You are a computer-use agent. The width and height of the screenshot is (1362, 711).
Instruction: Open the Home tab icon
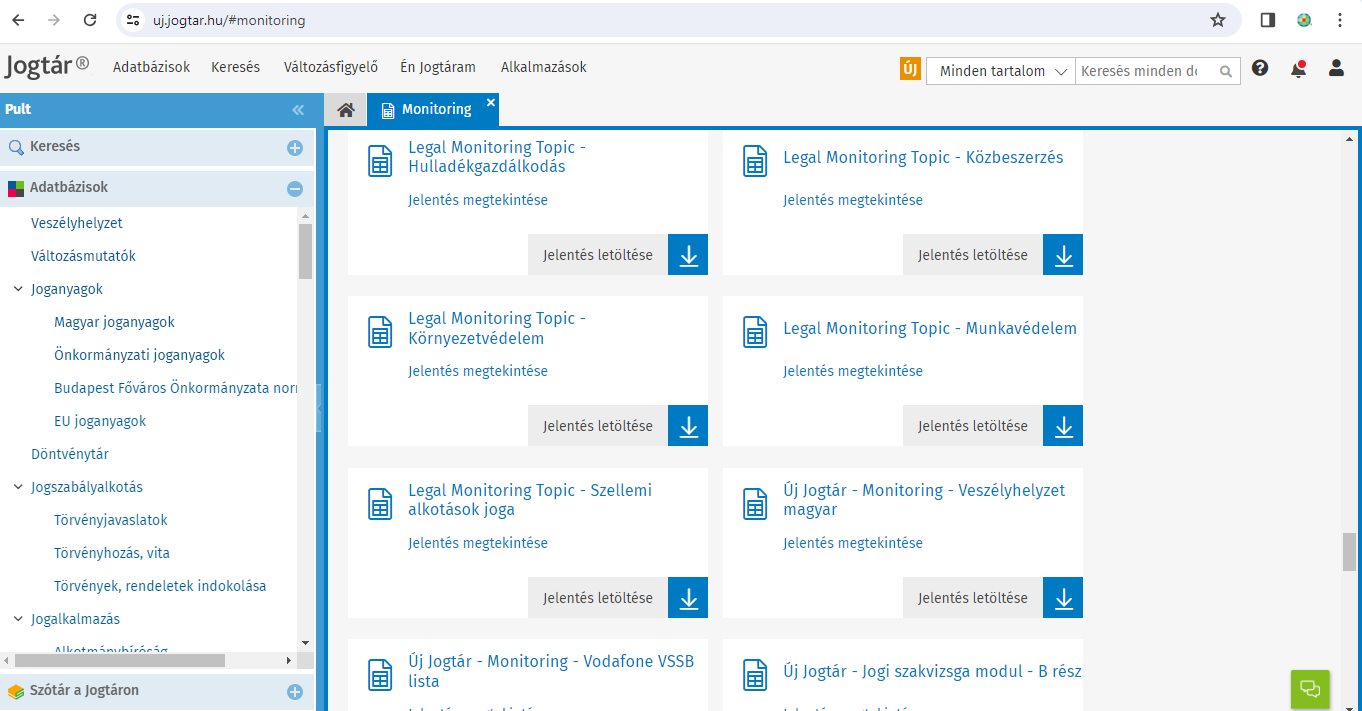(346, 110)
